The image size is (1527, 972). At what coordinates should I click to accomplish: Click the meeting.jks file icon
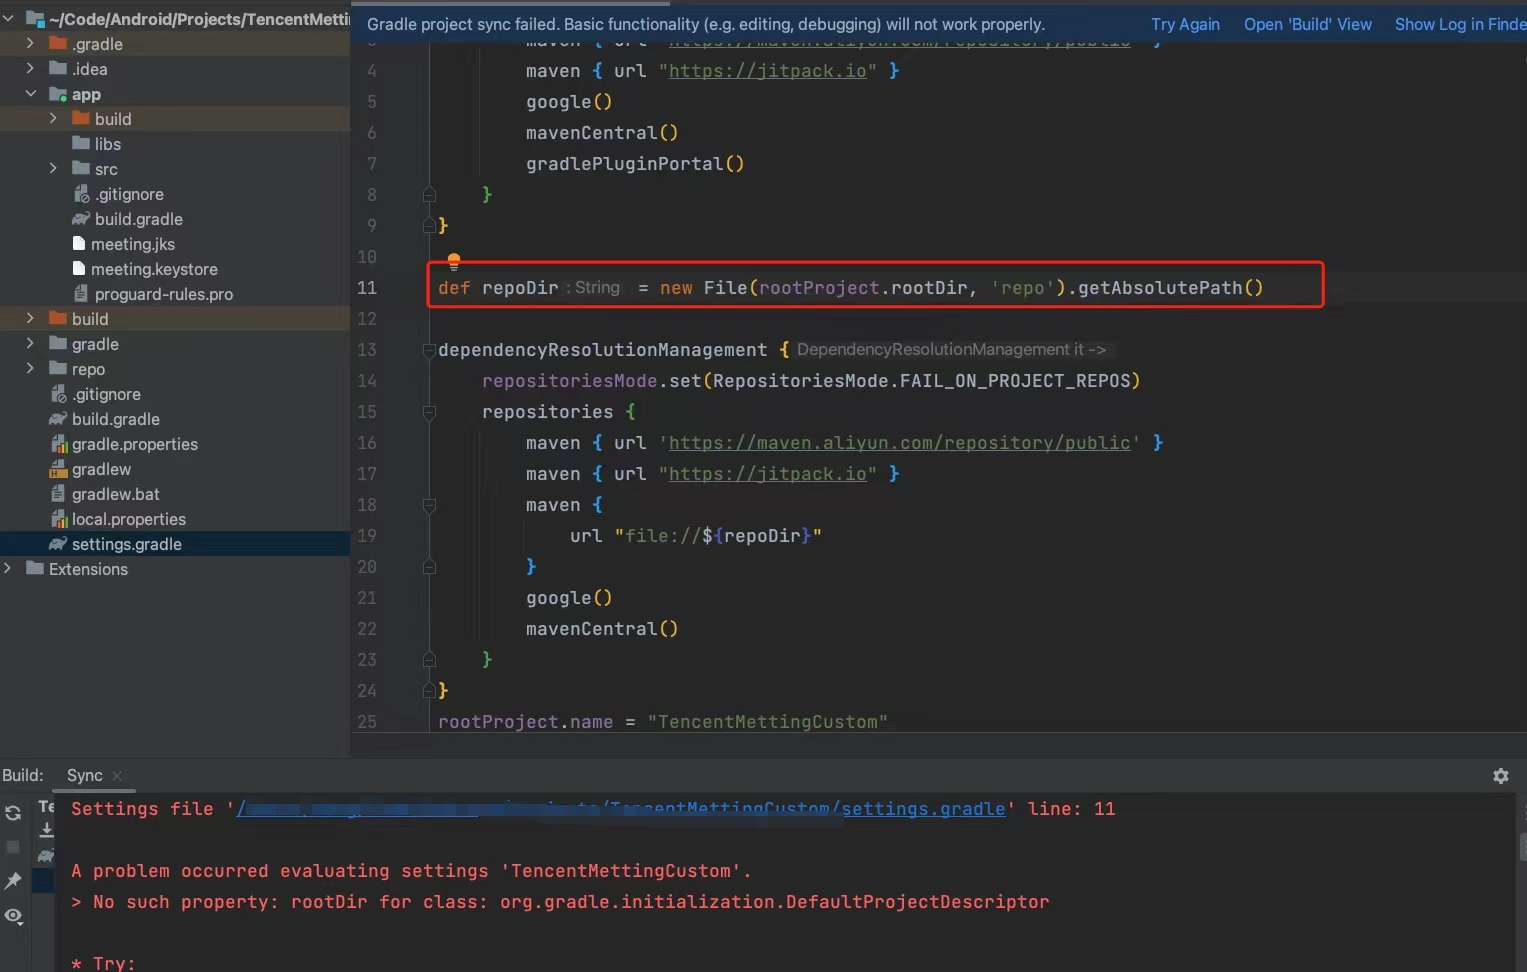coord(79,244)
